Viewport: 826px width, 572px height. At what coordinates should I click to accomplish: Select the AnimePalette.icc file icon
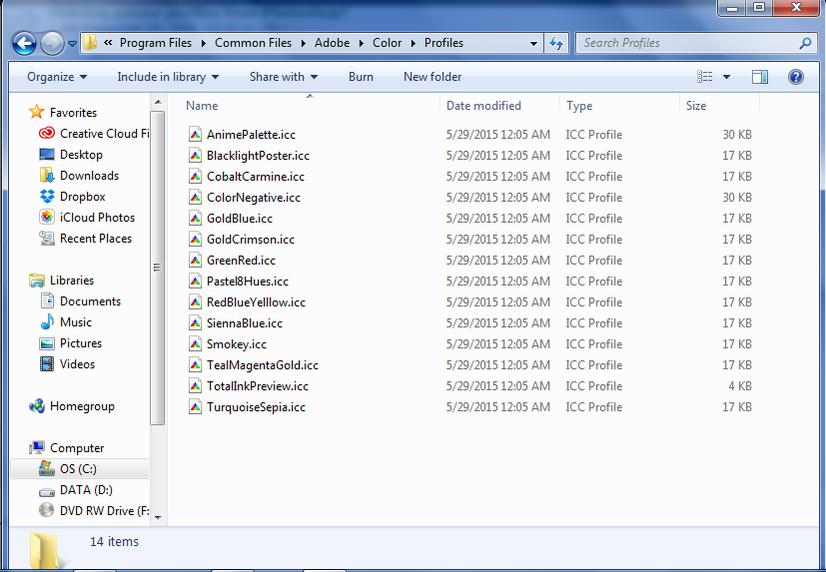tap(195, 134)
